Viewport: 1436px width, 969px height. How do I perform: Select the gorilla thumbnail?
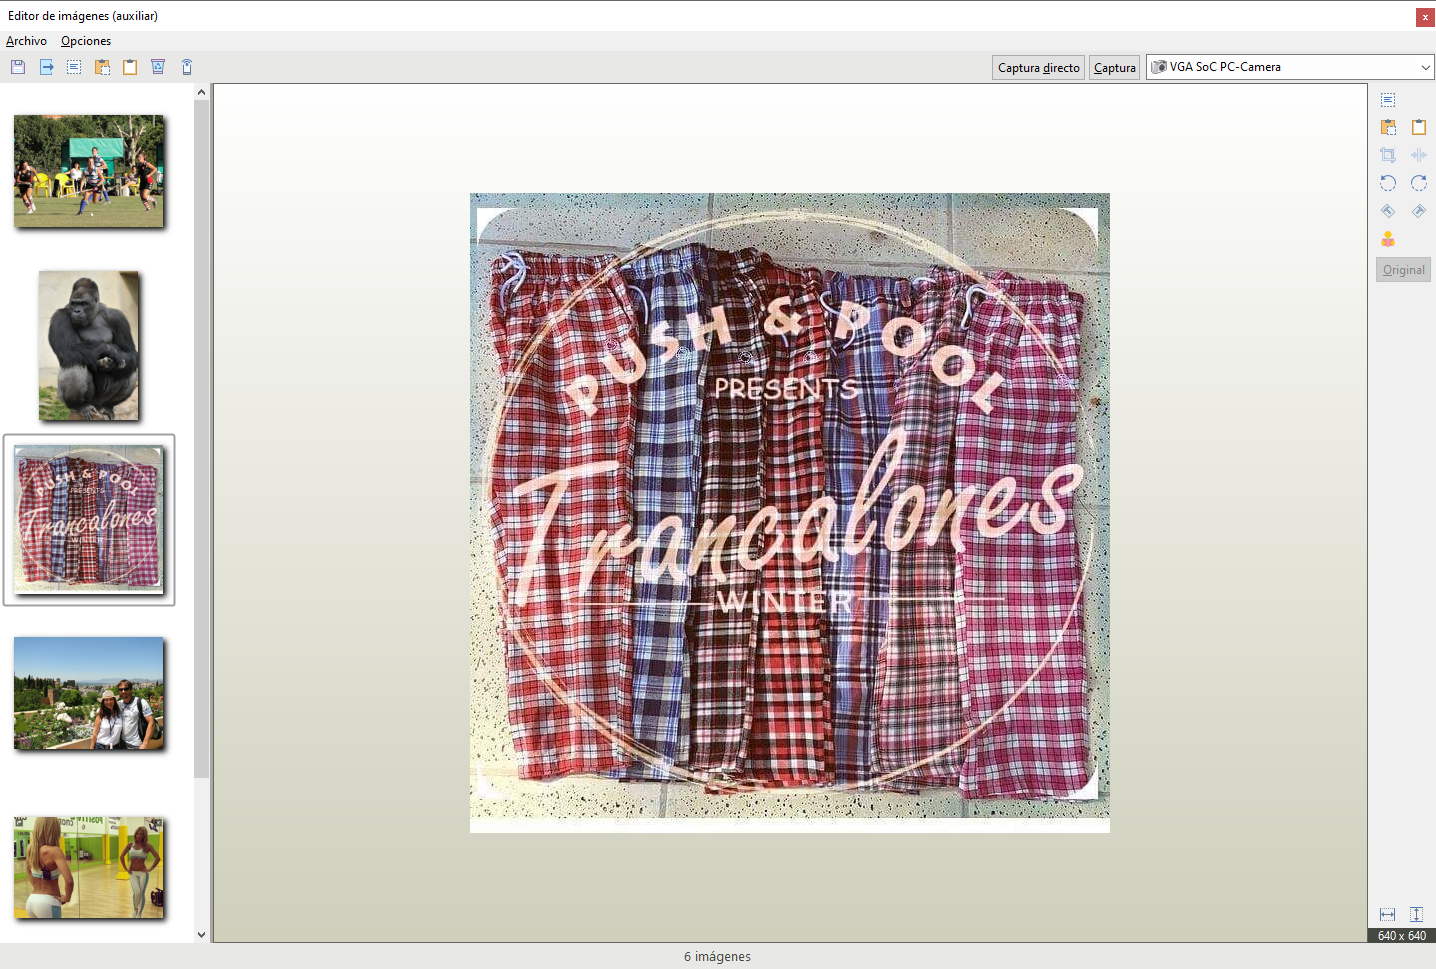point(89,346)
